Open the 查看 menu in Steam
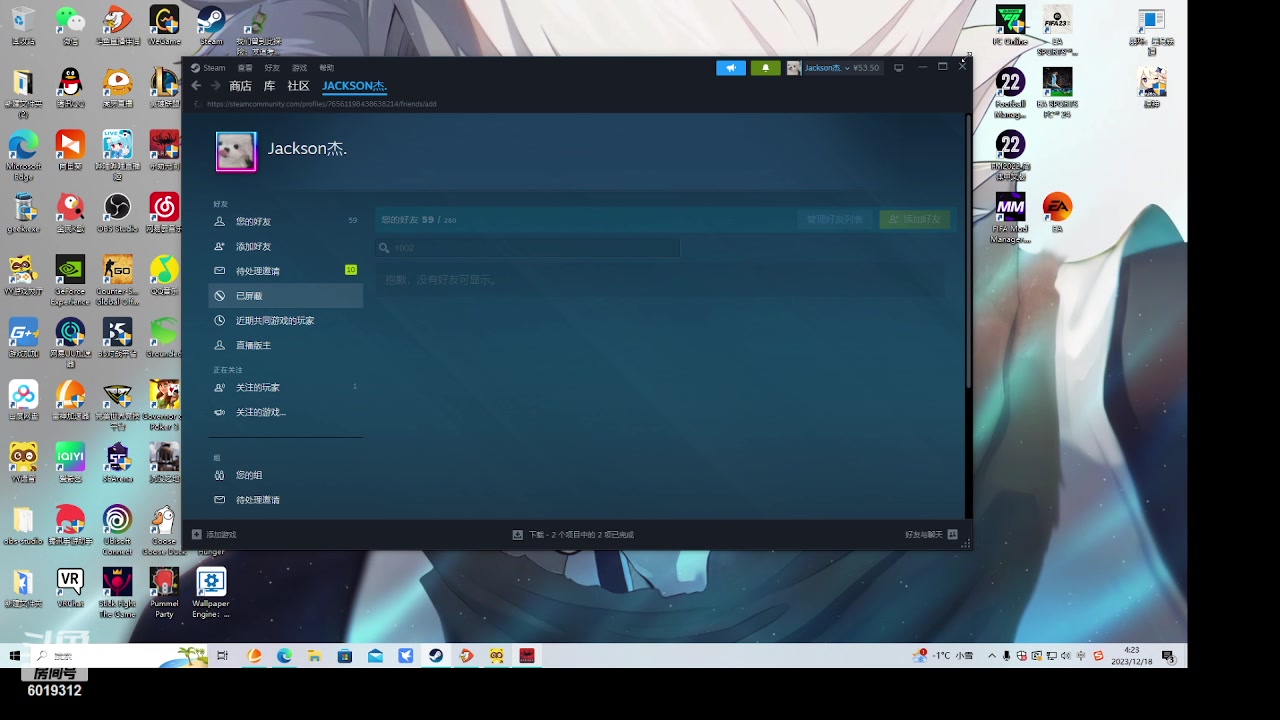Image resolution: width=1280 pixels, height=720 pixels. pos(245,68)
